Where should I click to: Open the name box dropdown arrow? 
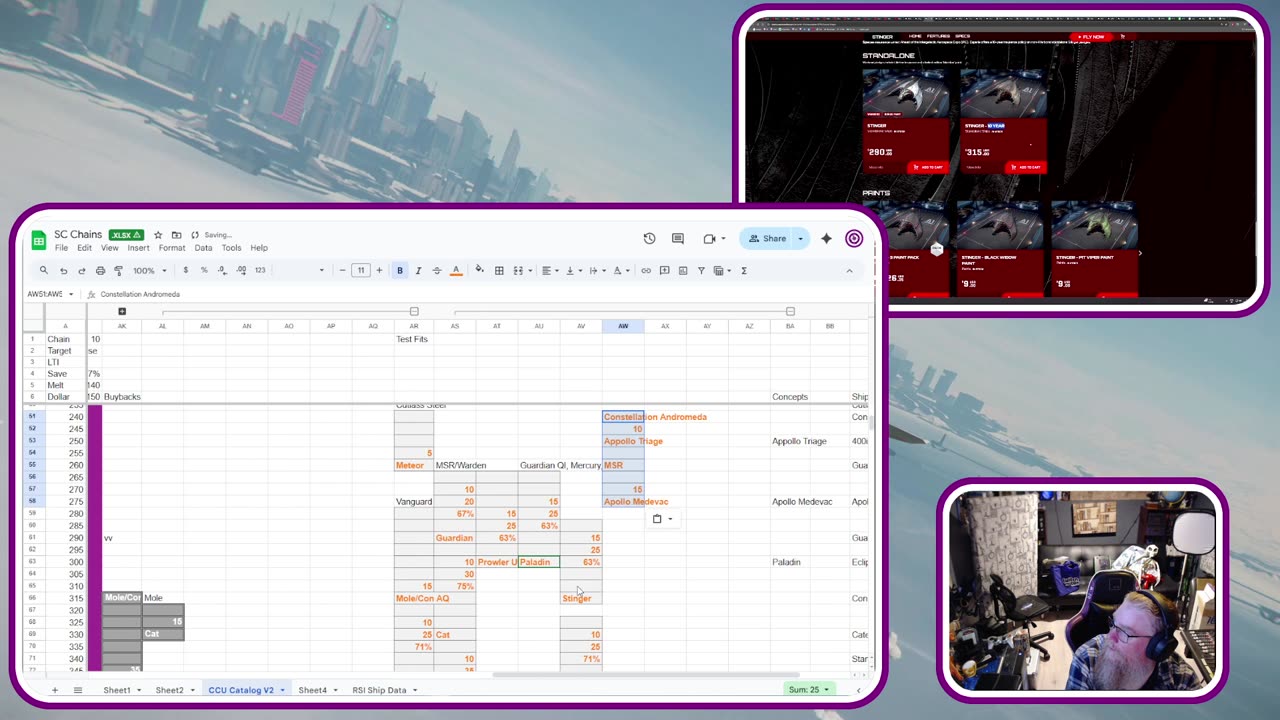(x=71, y=294)
